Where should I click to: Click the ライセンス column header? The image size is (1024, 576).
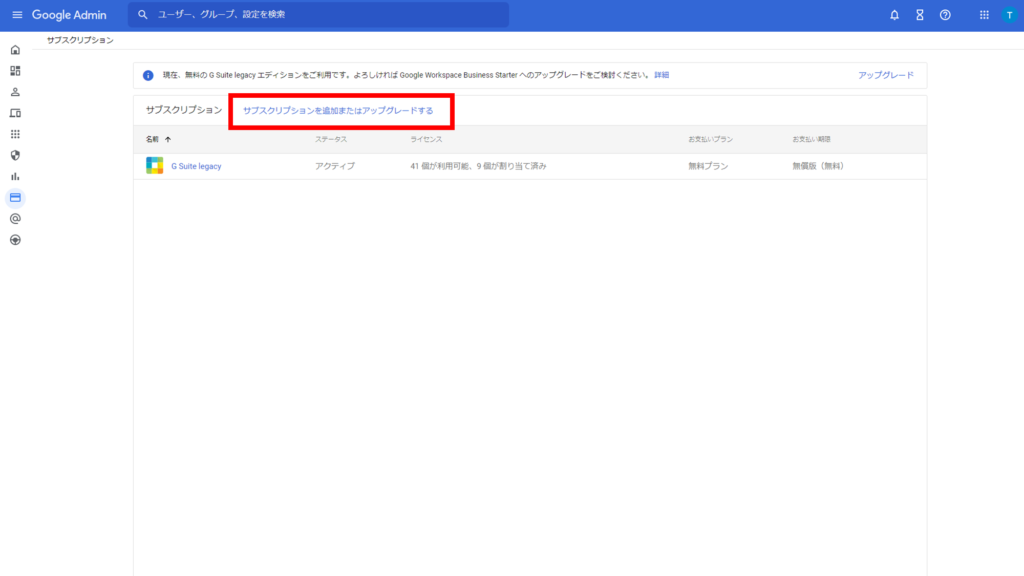click(x=426, y=139)
